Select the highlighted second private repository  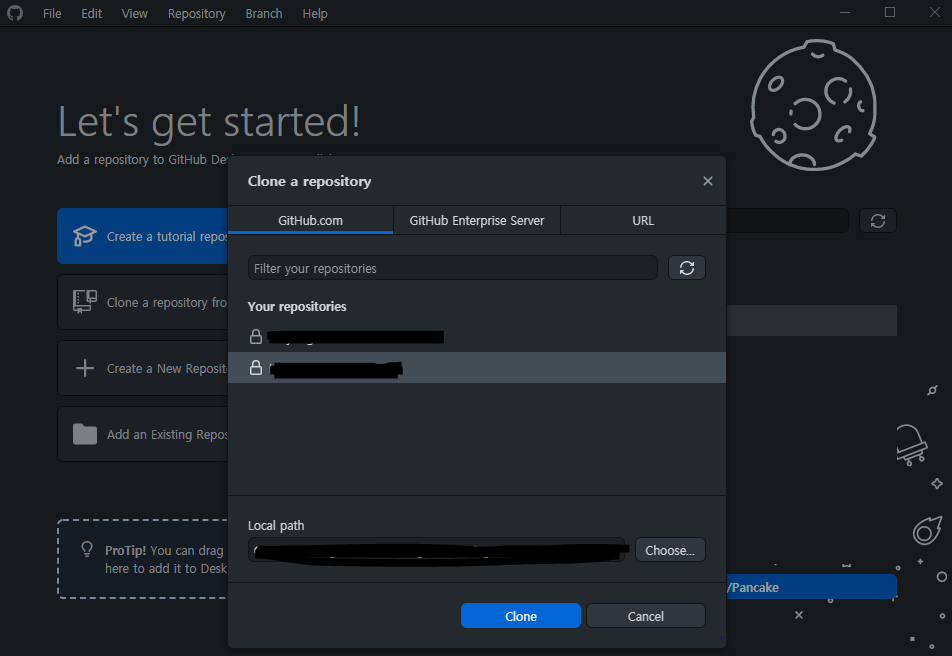point(477,367)
